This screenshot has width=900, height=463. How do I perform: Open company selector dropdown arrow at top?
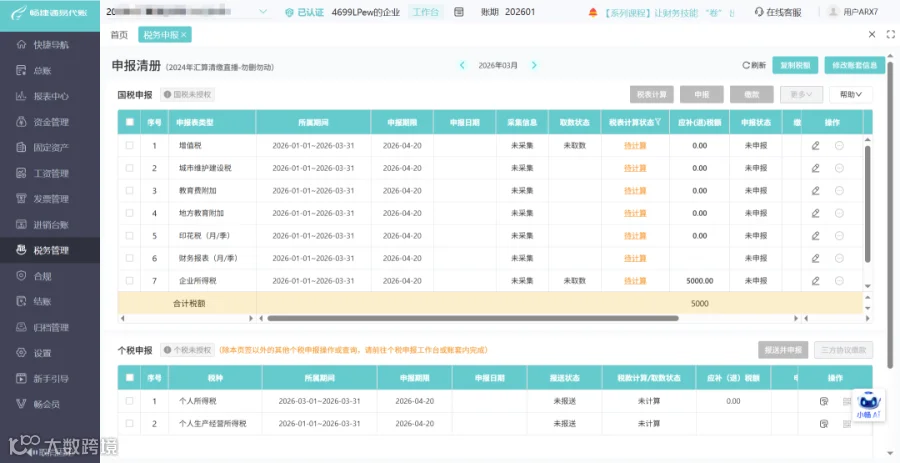(x=263, y=11)
